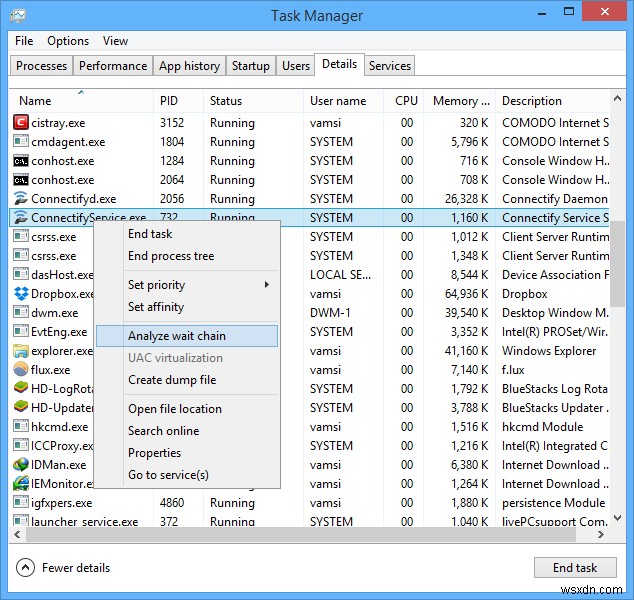Switch to the Services tab
The height and width of the screenshot is (600, 634).
pyautogui.click(x=390, y=65)
